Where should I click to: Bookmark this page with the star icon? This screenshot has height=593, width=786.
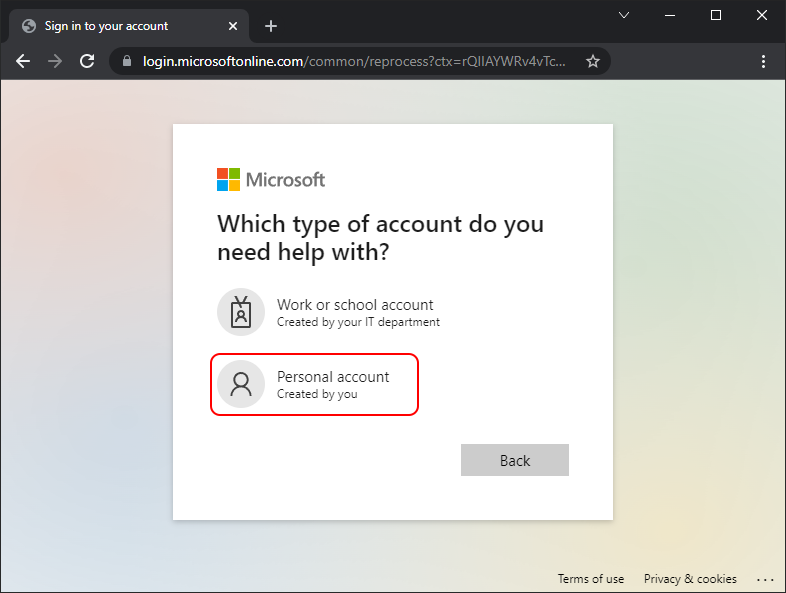pyautogui.click(x=592, y=61)
